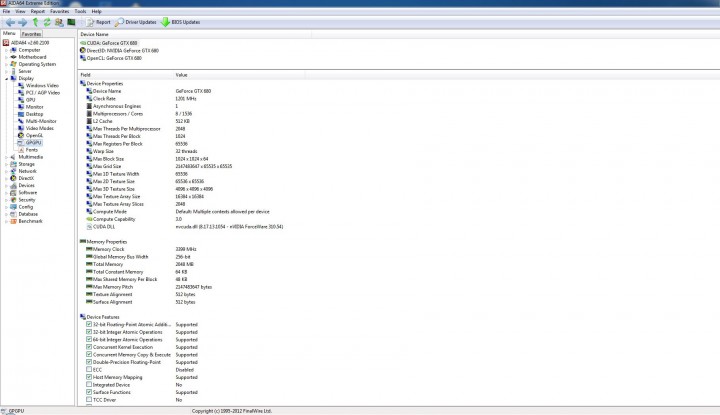Click the BIOS Updates button
Image resolution: width=720 pixels, height=415 pixels.
tap(180, 22)
